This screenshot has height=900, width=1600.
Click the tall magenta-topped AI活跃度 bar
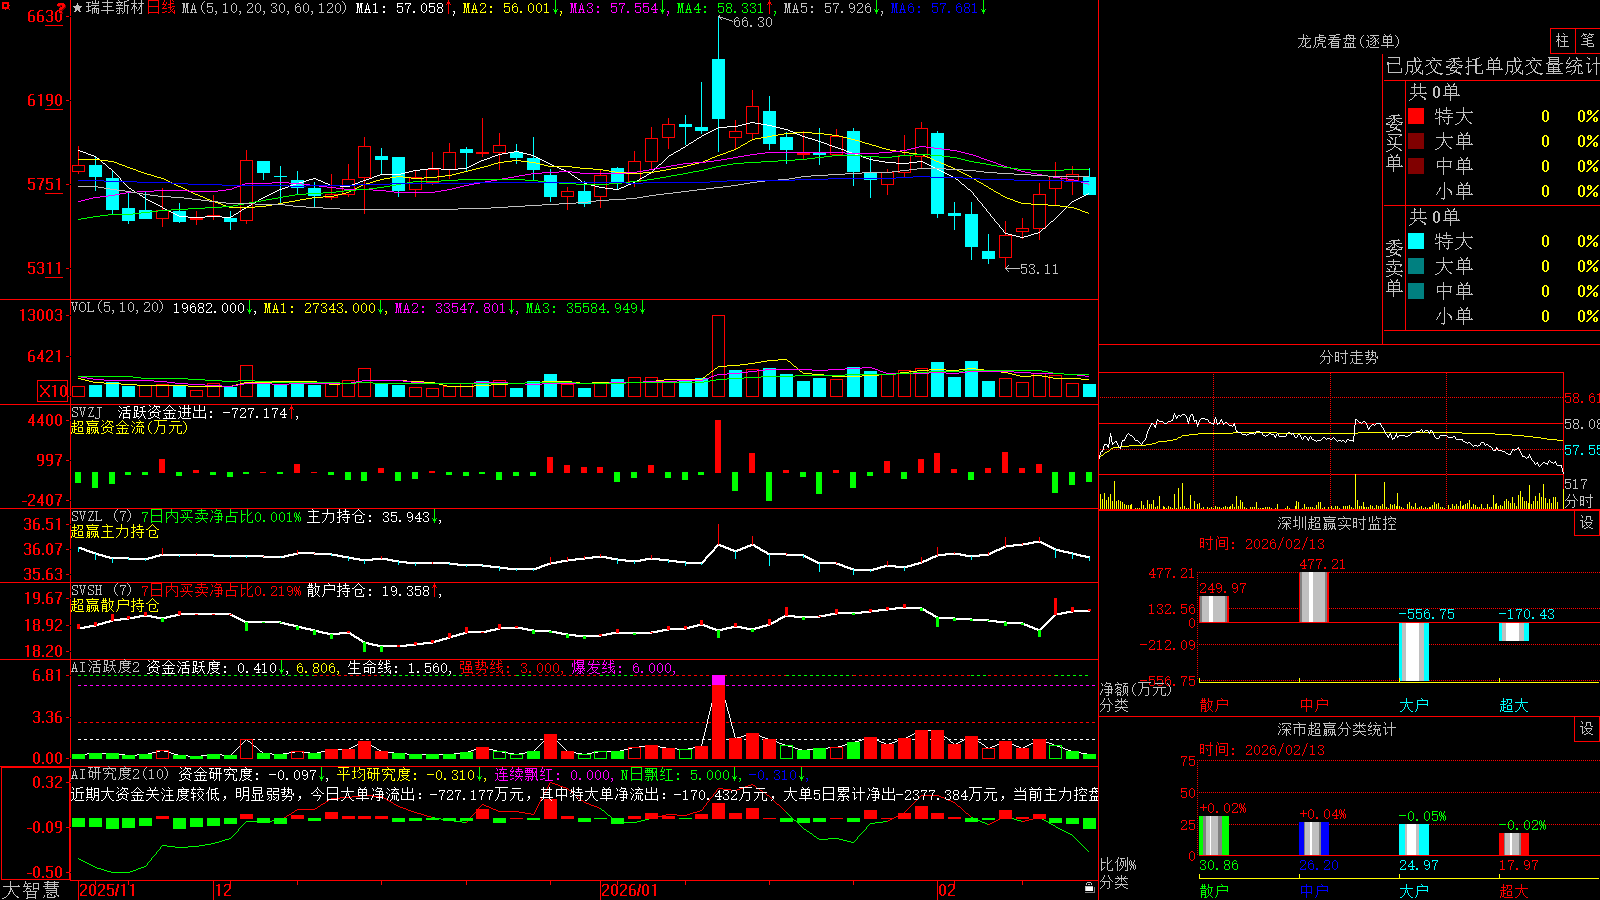[718, 716]
